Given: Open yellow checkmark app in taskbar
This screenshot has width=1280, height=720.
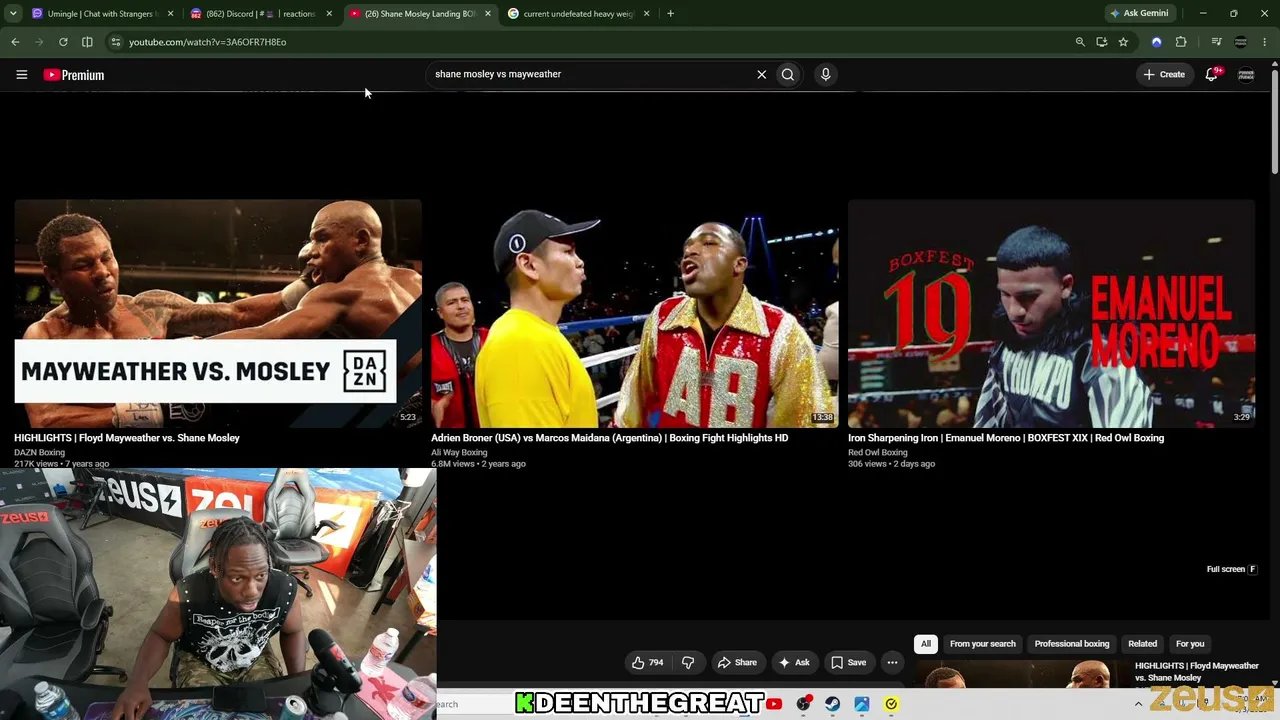Looking at the screenshot, I should pos(891,704).
